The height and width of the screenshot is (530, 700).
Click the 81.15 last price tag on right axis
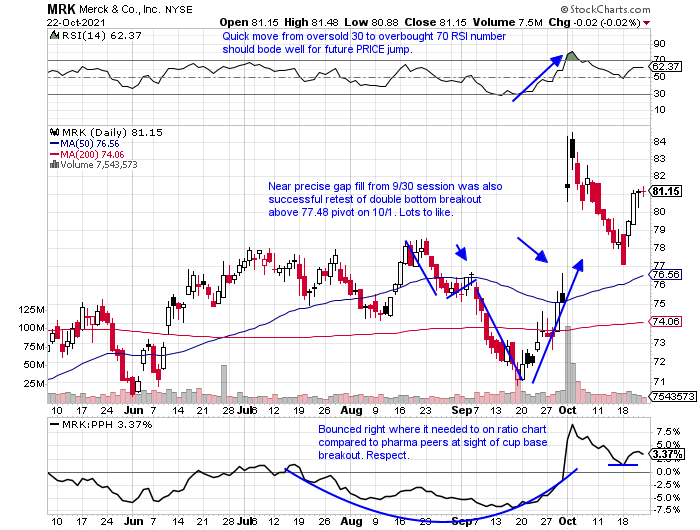[665, 191]
